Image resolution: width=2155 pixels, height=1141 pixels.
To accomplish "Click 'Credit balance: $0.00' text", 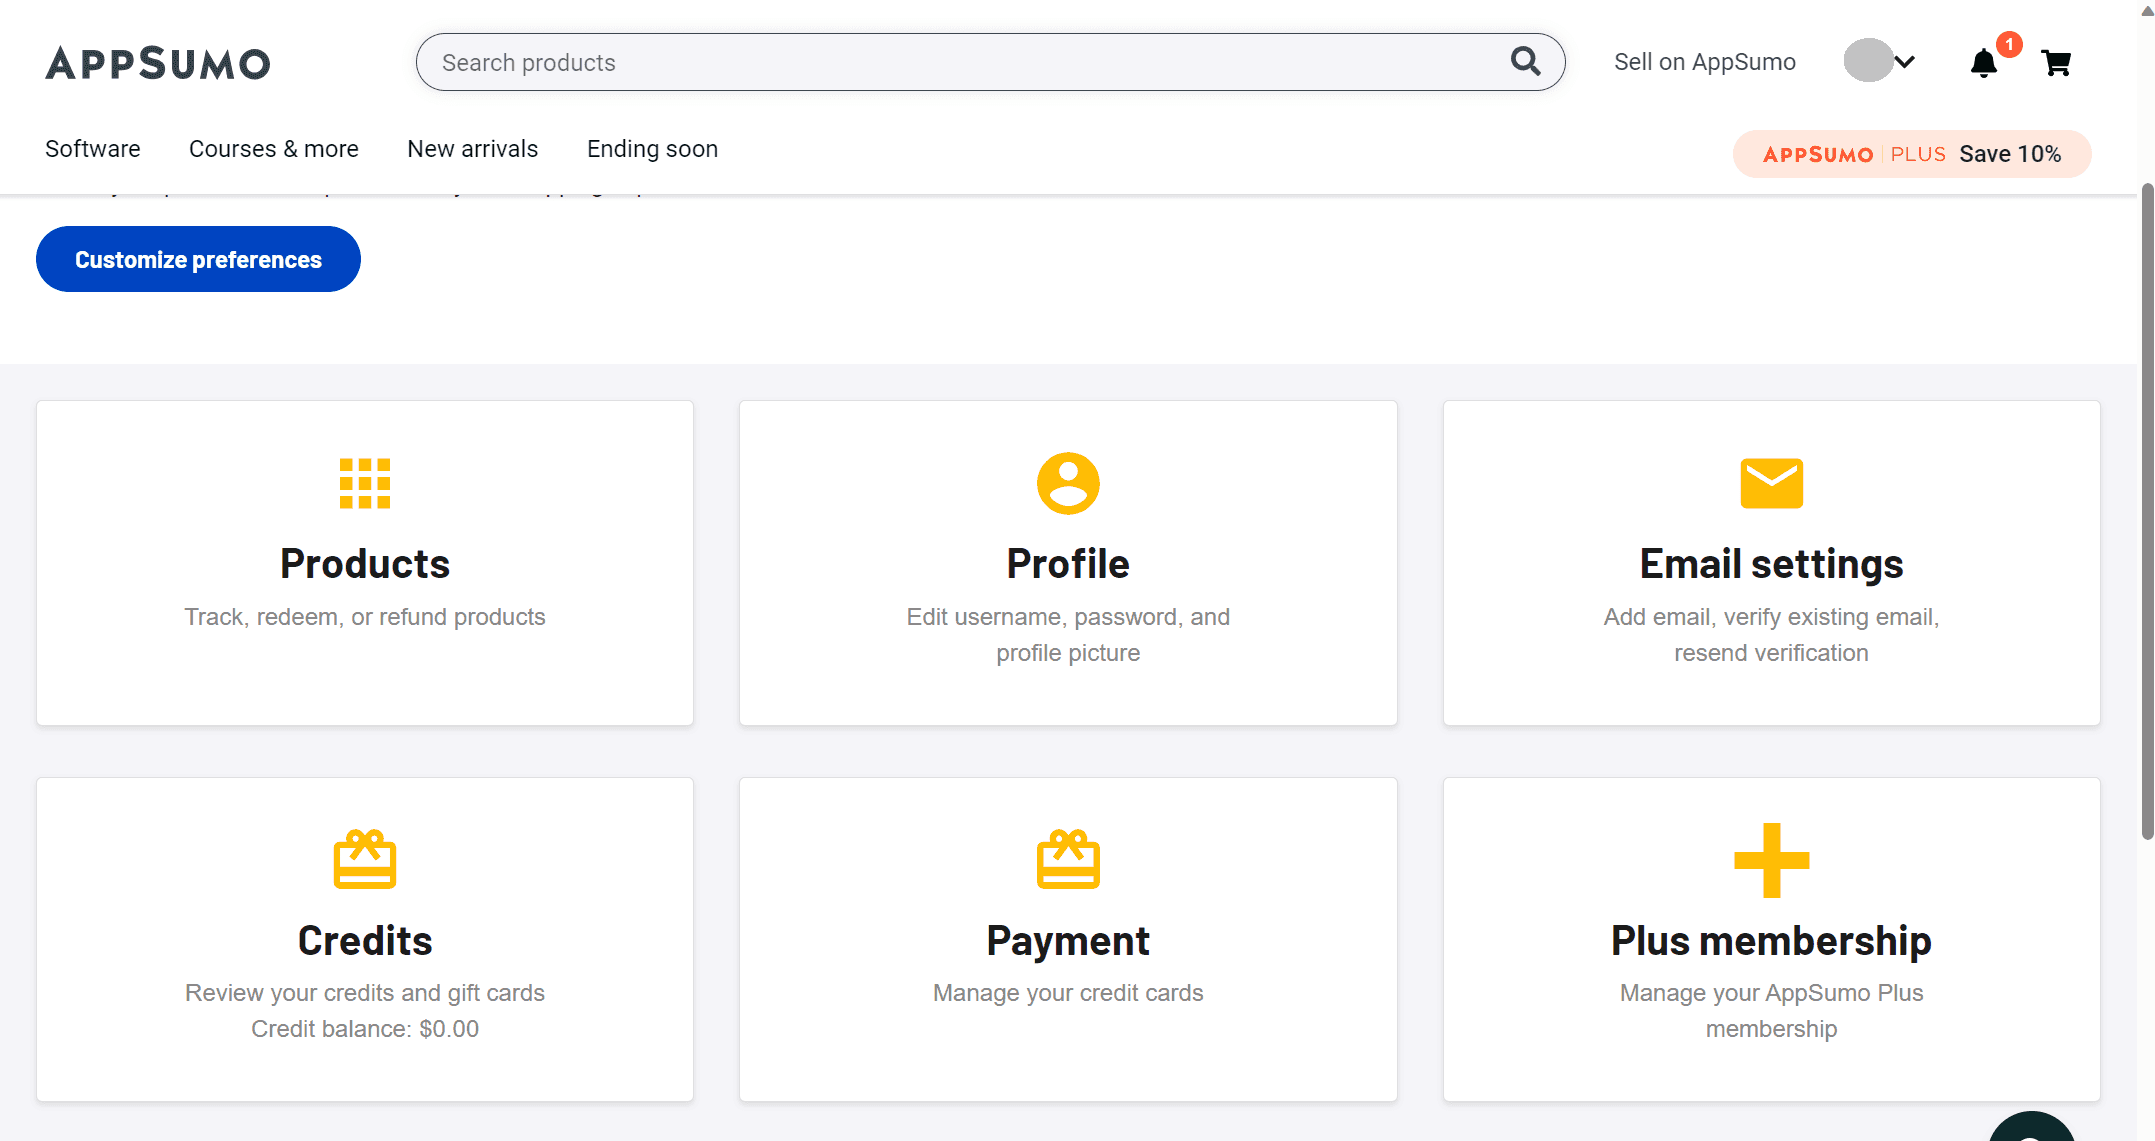I will coord(365,1029).
